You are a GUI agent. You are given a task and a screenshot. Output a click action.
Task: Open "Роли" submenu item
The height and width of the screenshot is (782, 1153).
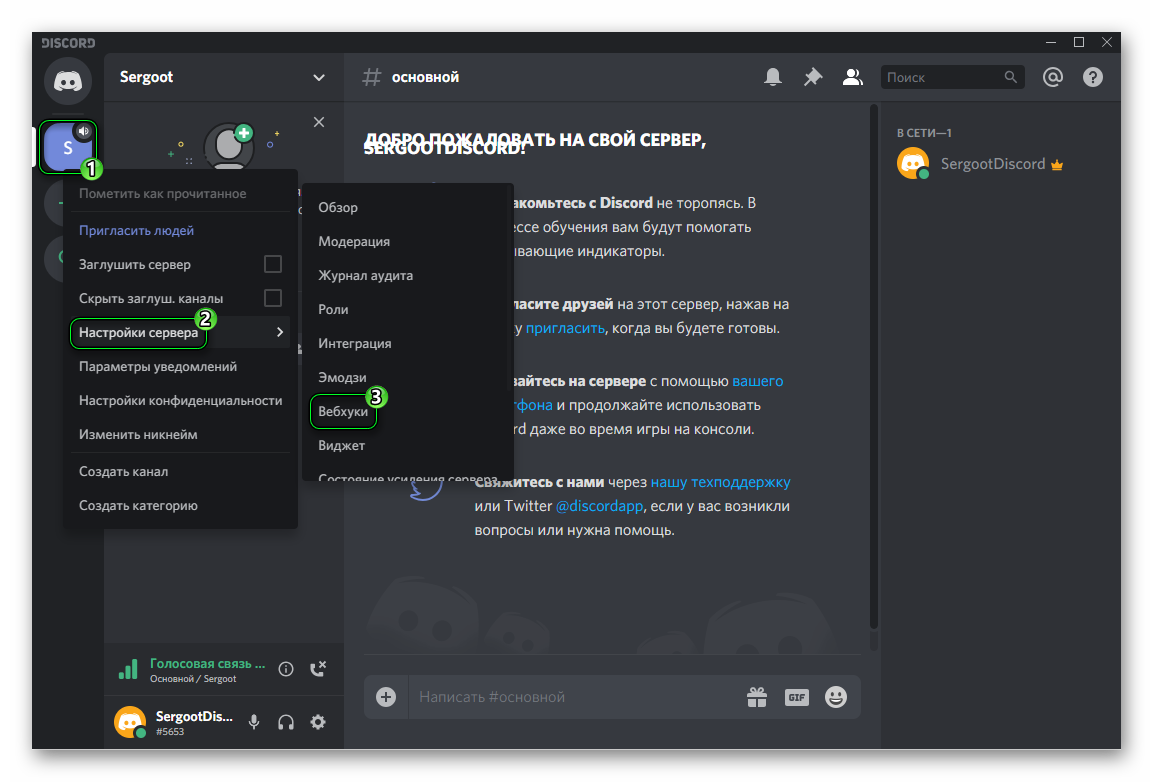click(407, 309)
